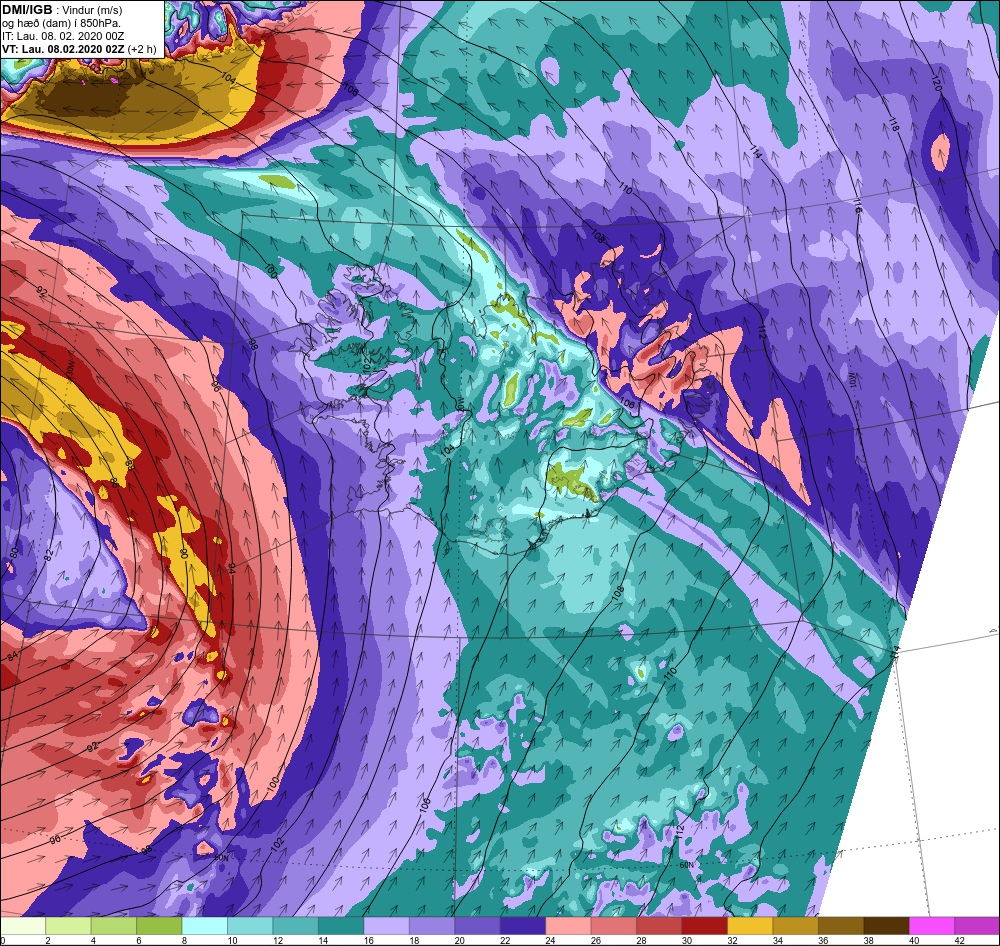1000x946 pixels.
Task: Select the dark teal 14–16 m/s legend swatch
Action: coord(341,926)
